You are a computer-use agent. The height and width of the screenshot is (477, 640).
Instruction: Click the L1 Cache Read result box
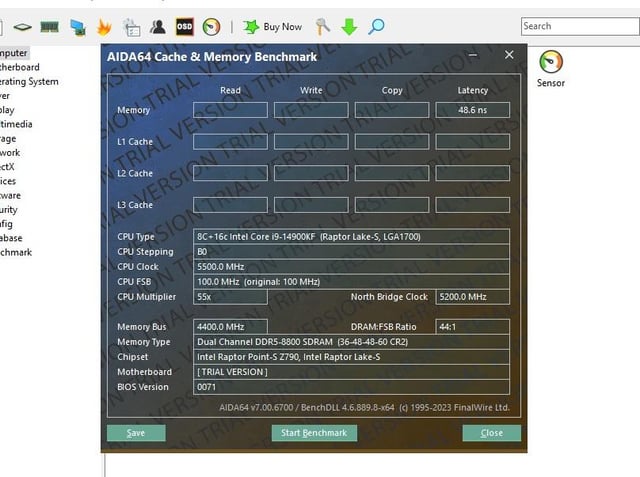click(x=230, y=142)
